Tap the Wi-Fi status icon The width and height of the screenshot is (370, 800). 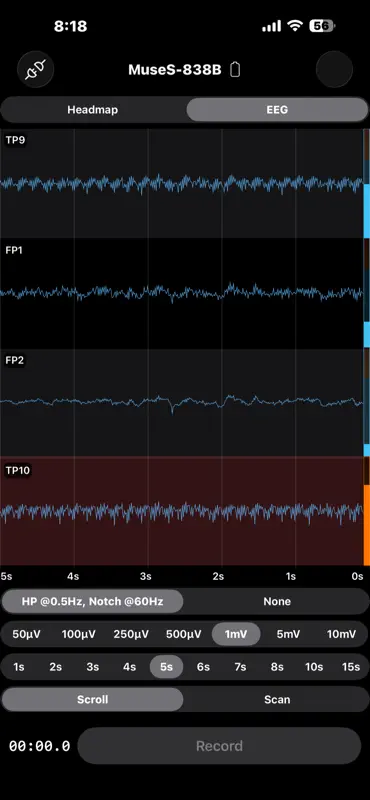pos(294,26)
